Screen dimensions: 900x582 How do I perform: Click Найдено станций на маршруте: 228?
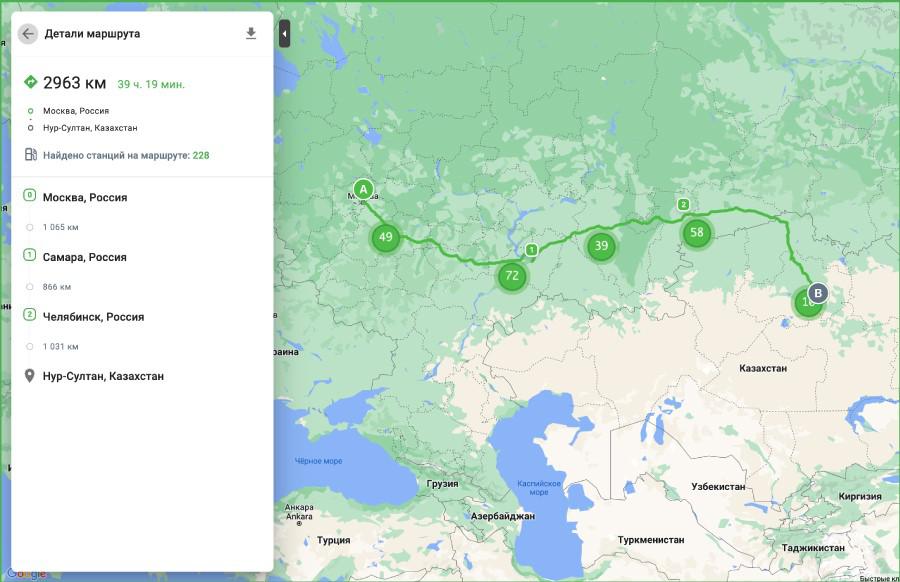126,155
